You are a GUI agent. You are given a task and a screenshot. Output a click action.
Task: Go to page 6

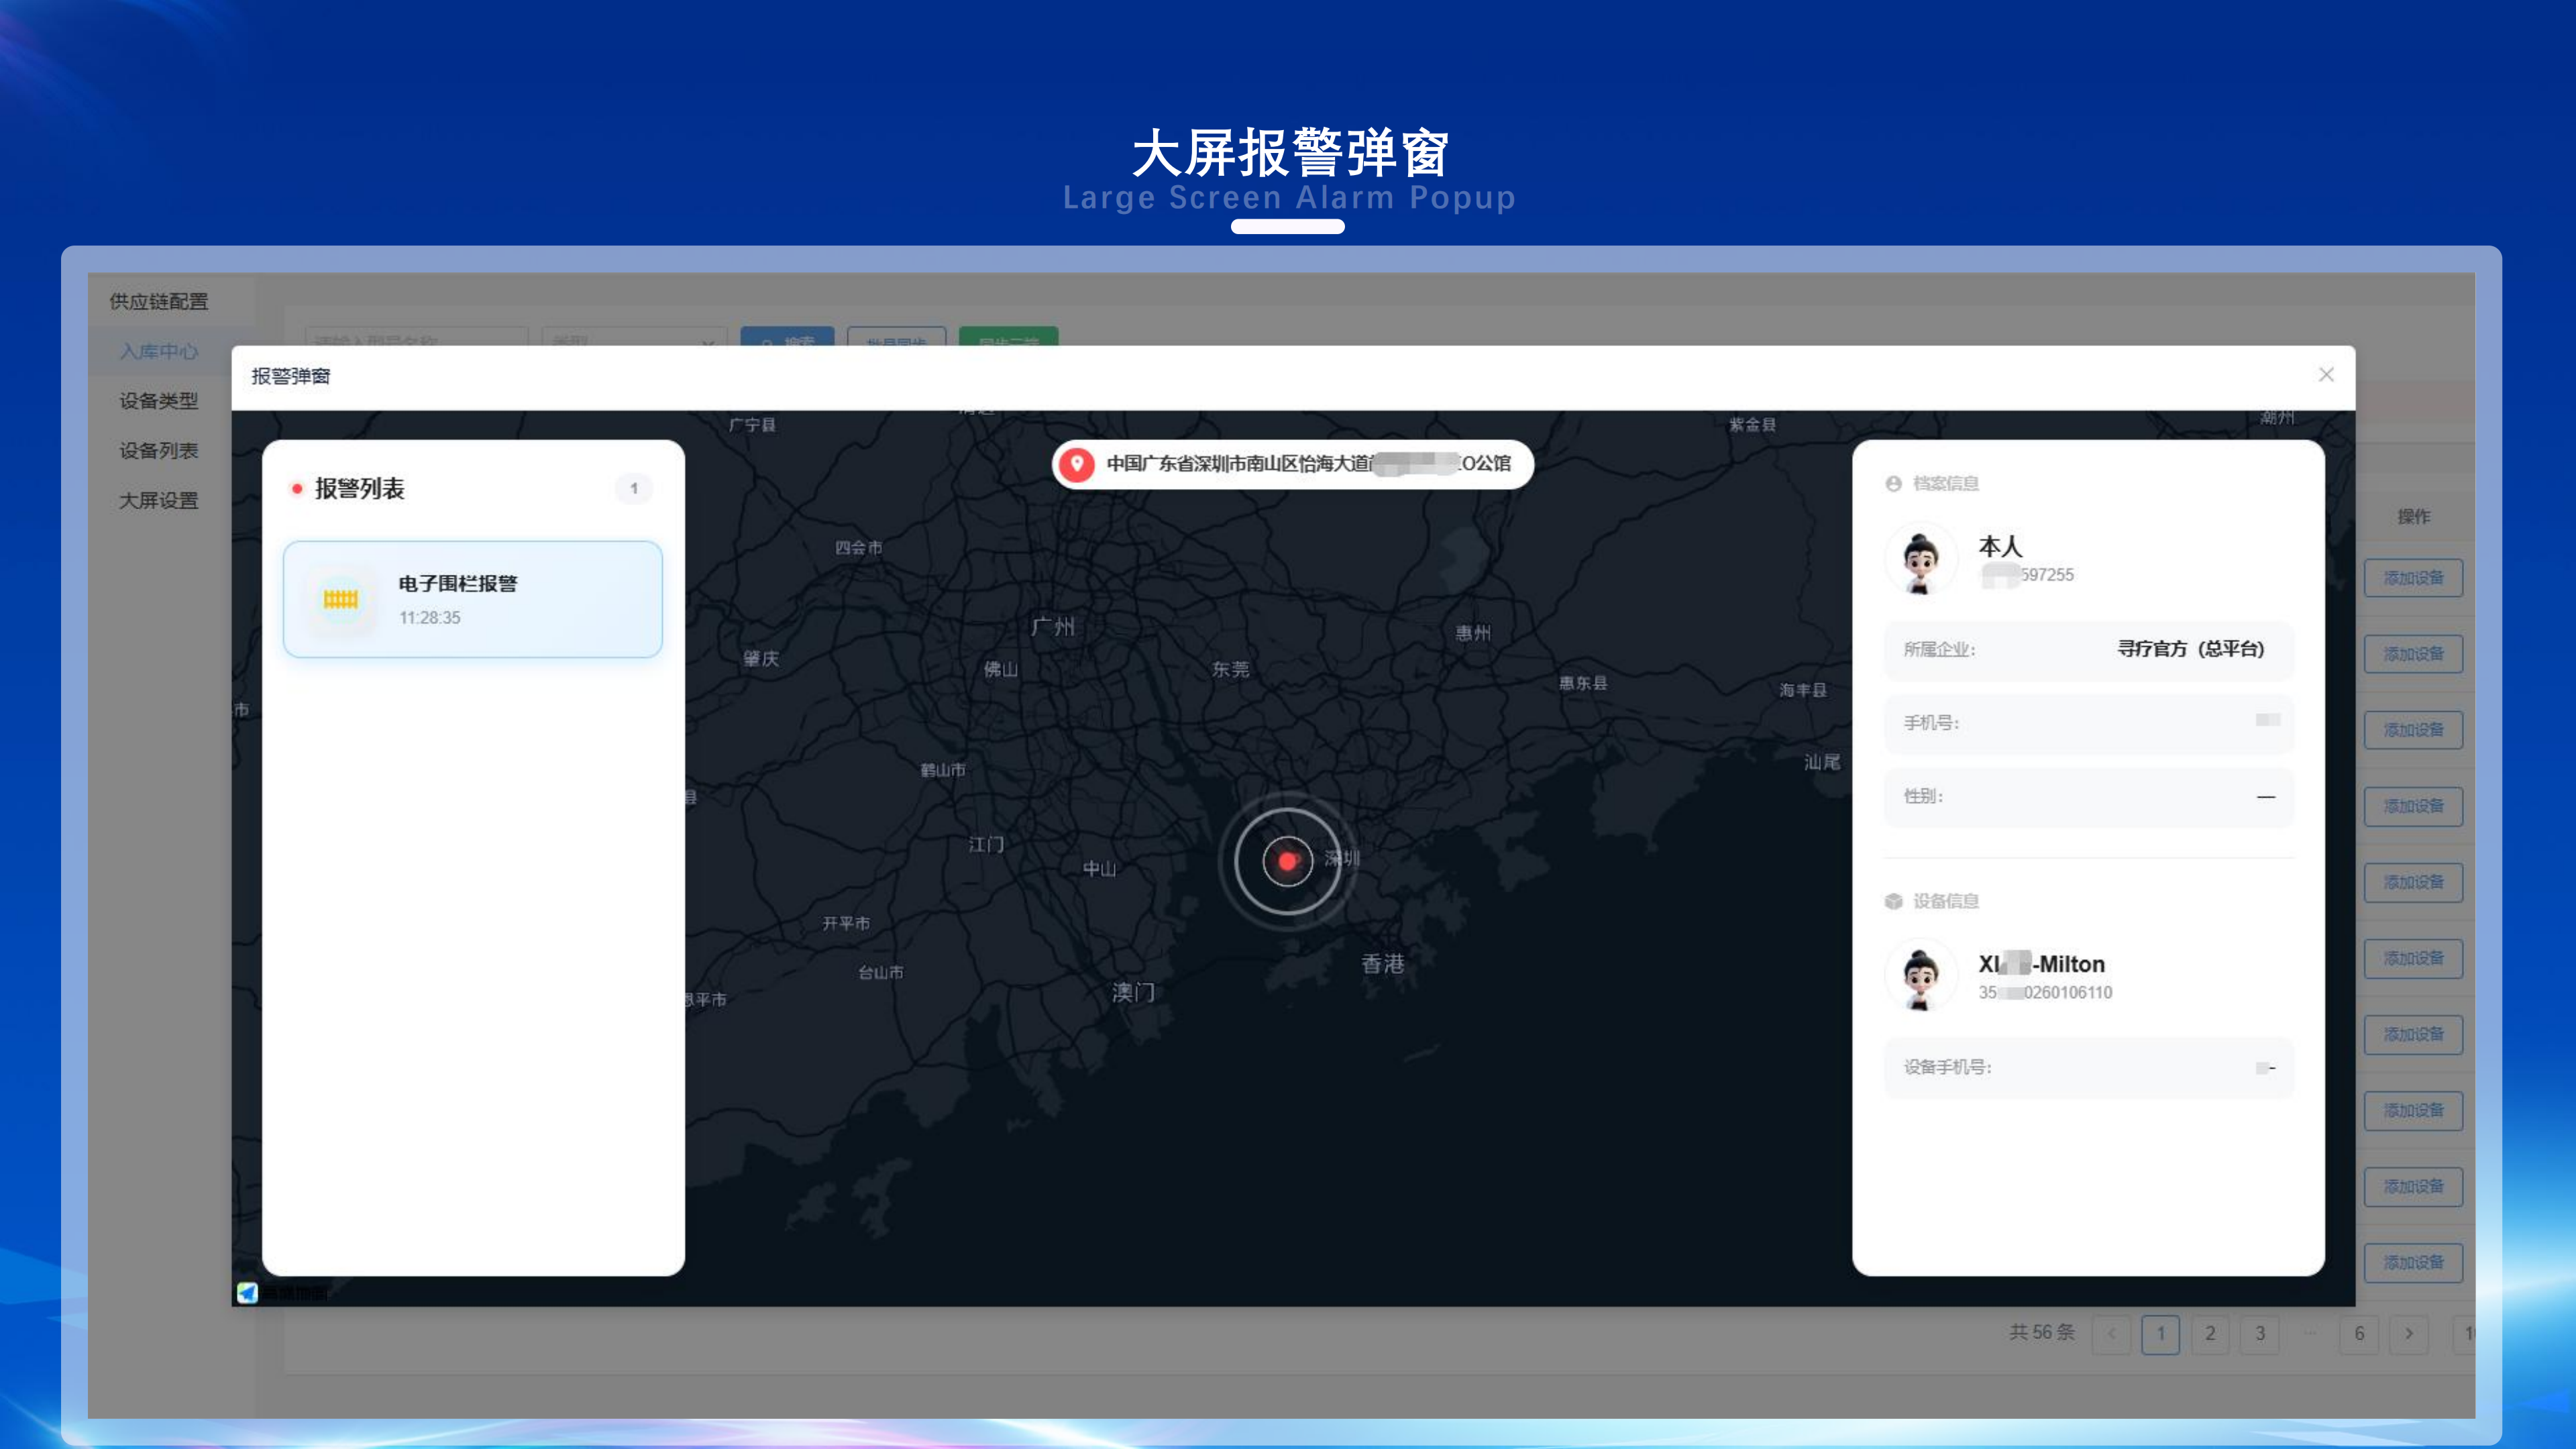pos(2359,1334)
